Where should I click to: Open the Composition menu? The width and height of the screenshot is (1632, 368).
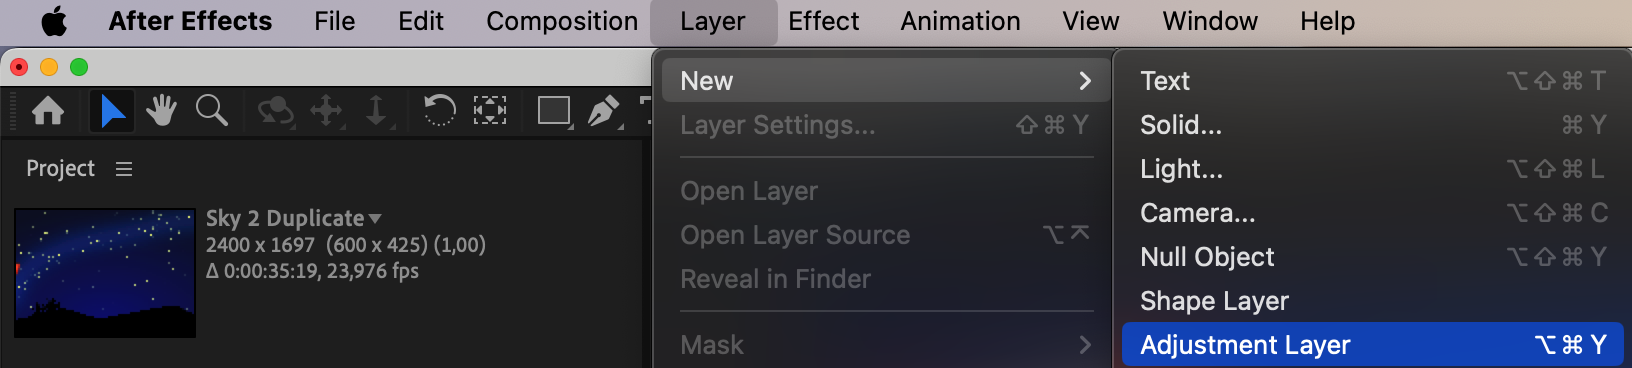click(x=562, y=21)
